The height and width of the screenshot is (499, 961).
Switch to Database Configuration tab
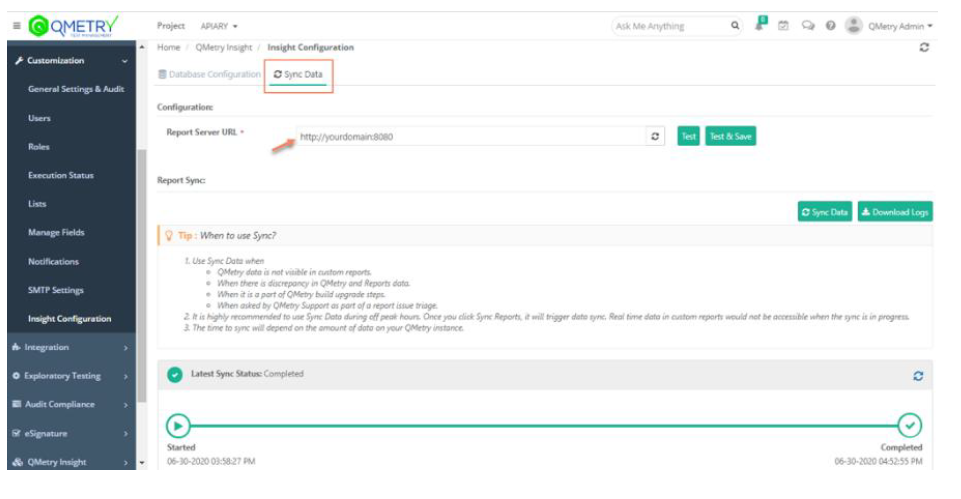pos(209,74)
